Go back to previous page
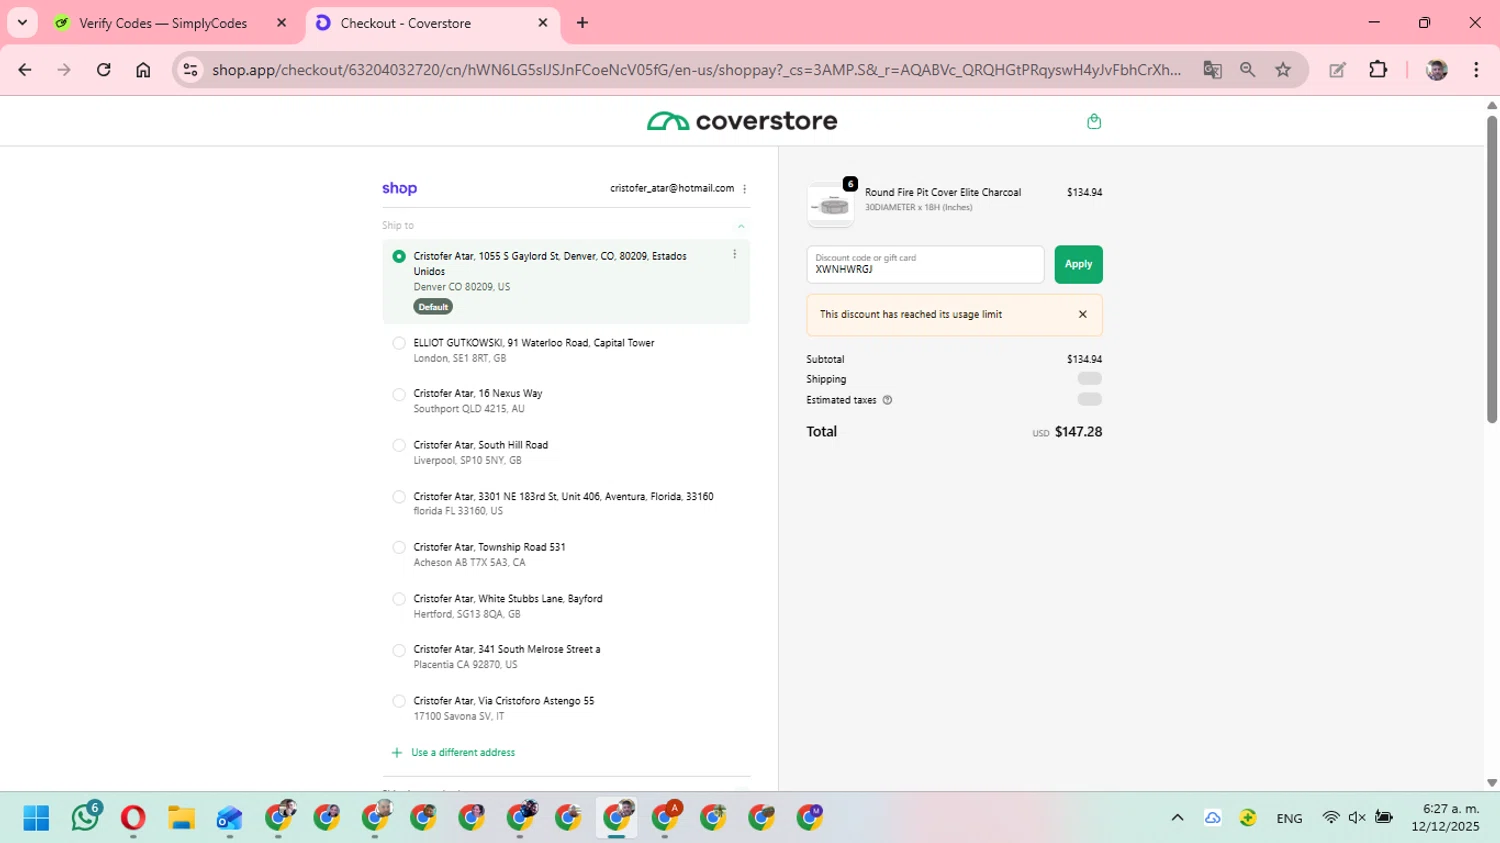 coord(25,69)
